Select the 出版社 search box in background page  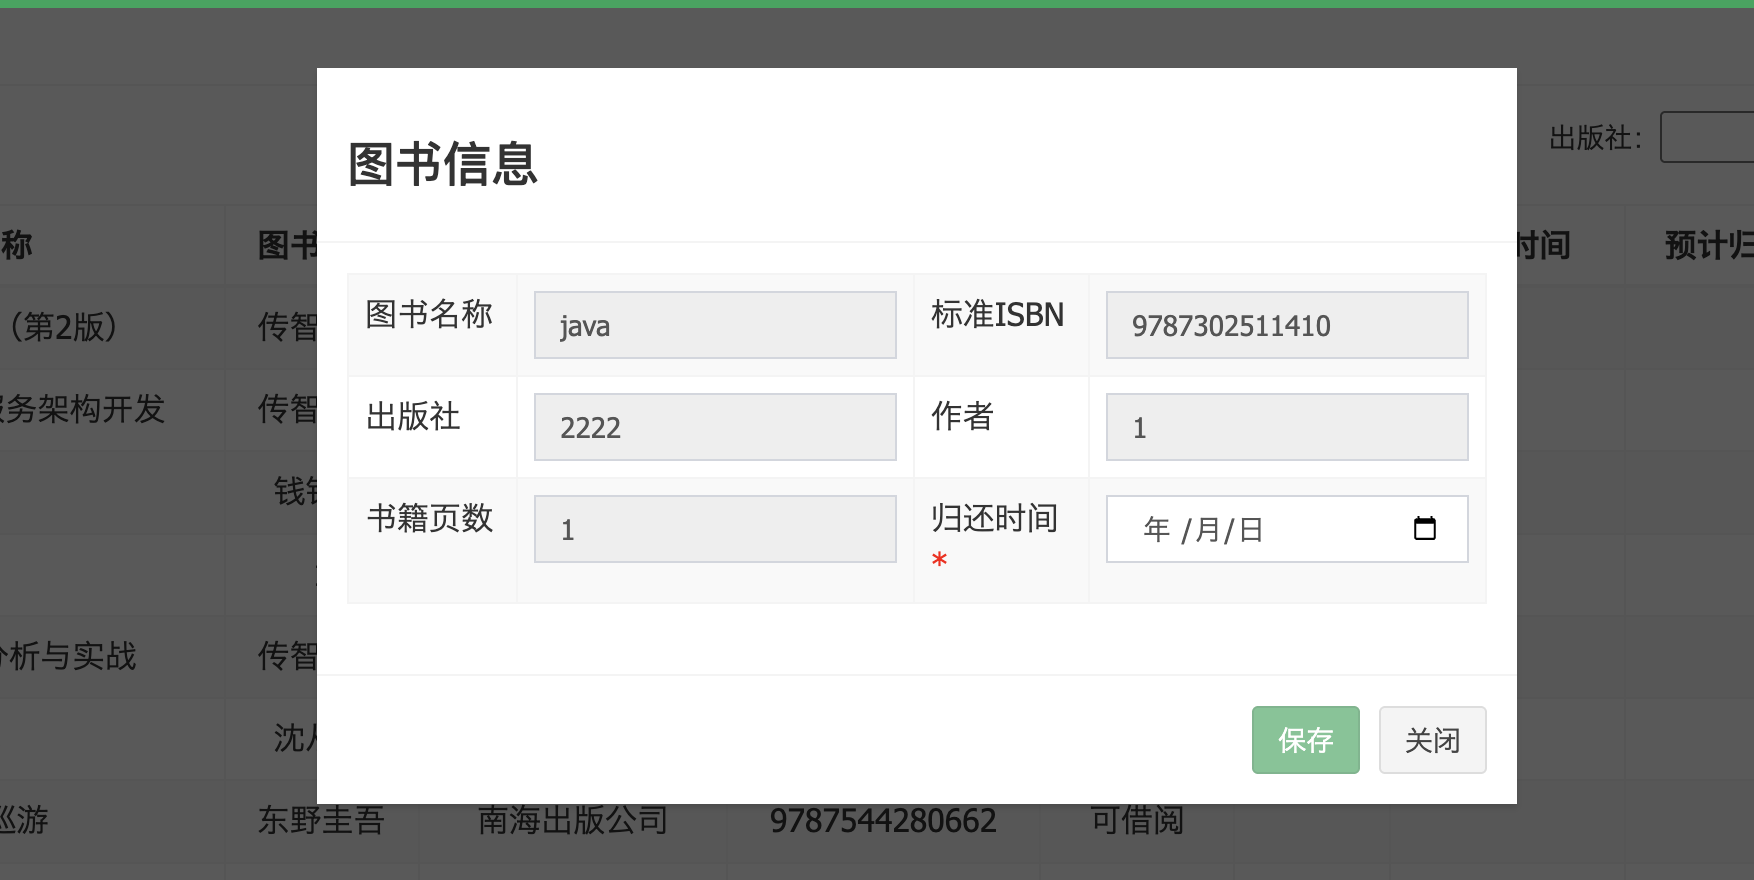point(1706,137)
